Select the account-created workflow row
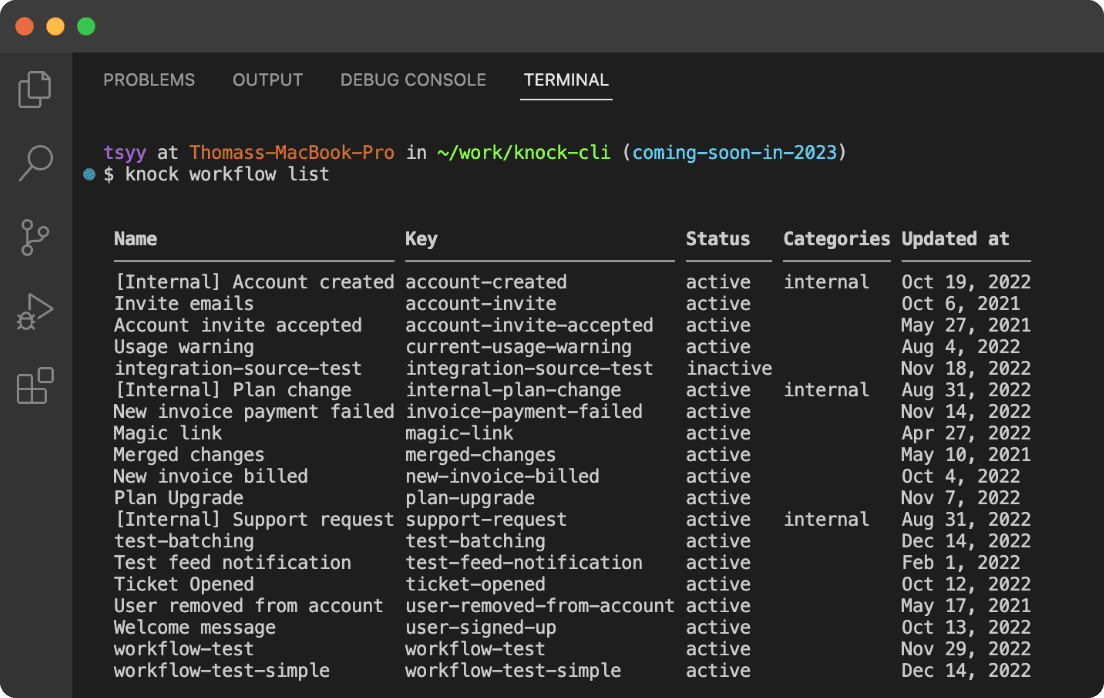 [300, 281]
